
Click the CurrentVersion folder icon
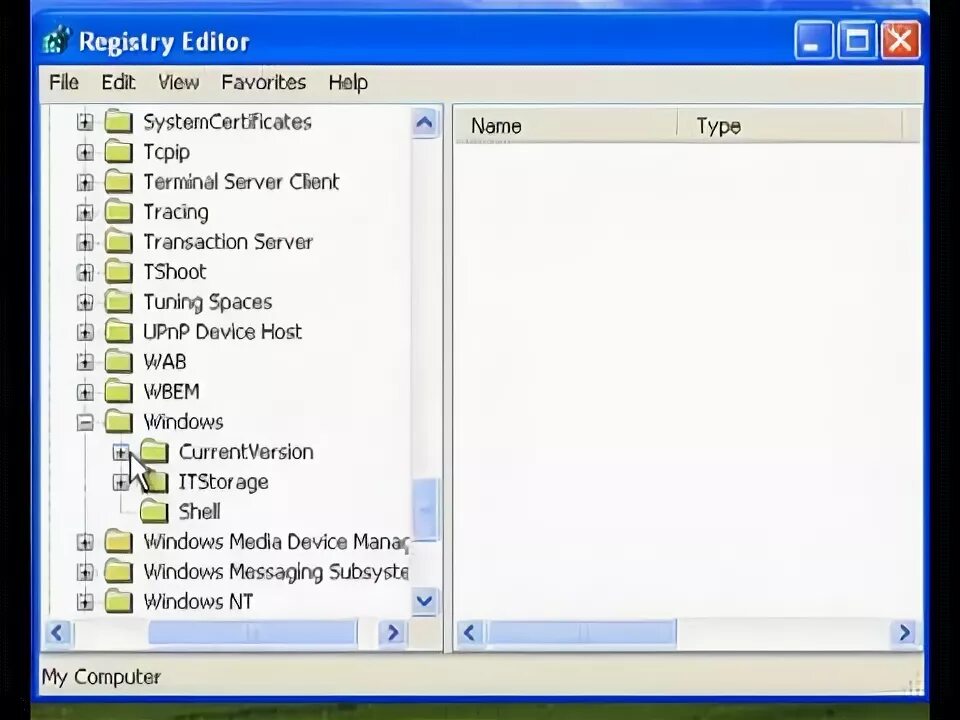[154, 452]
